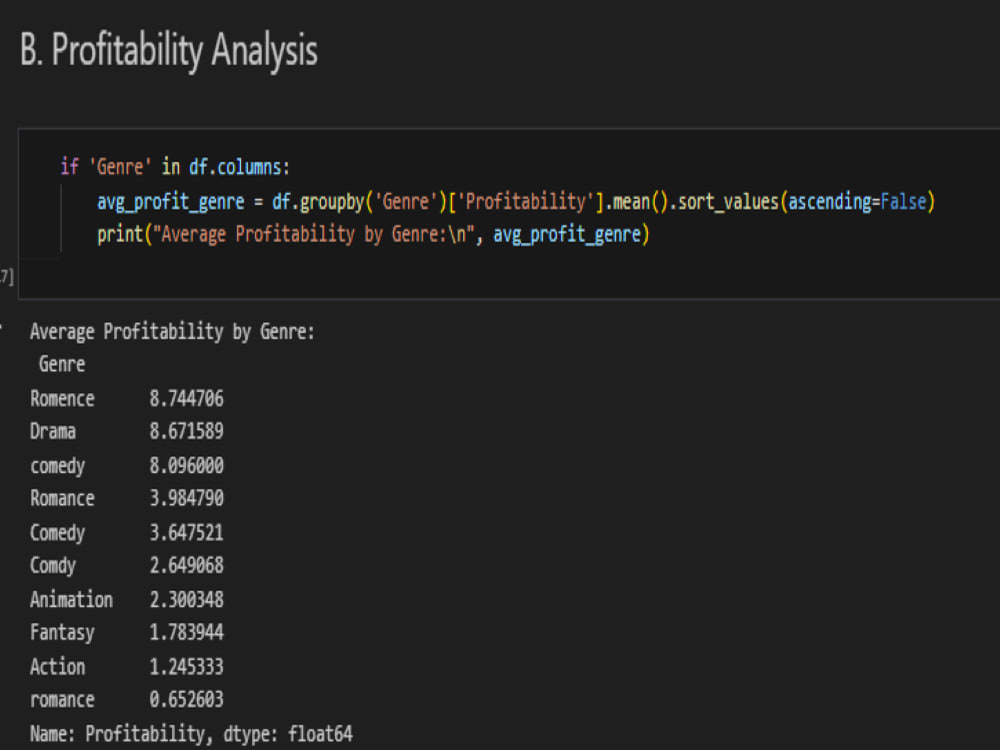Click 'Name: Profitability, dtype: float64' footer line

(191, 734)
